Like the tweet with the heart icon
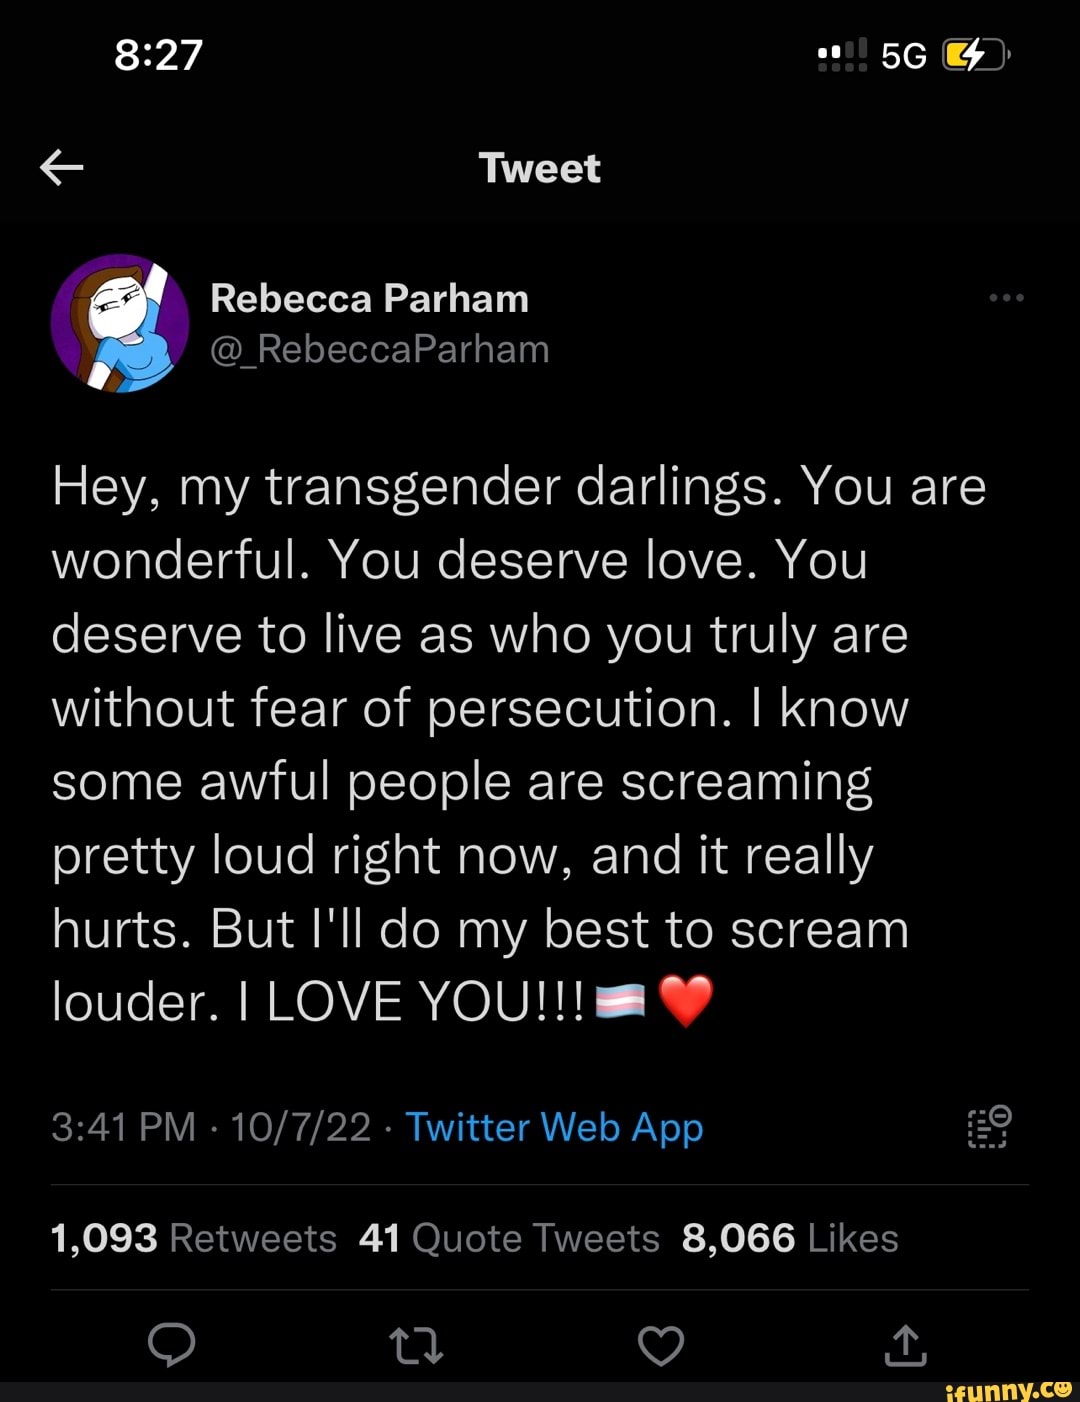 point(661,1346)
